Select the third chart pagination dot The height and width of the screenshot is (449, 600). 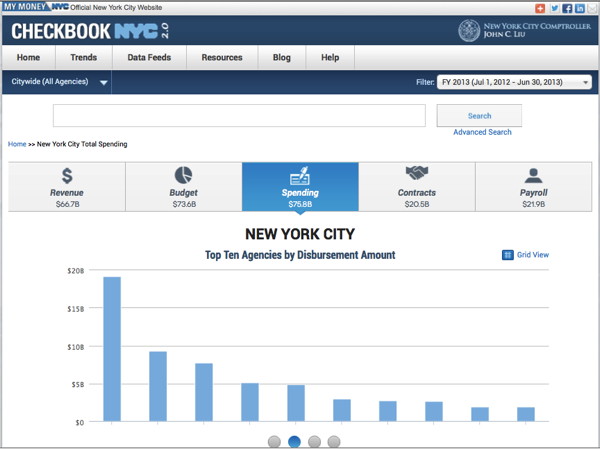click(314, 442)
